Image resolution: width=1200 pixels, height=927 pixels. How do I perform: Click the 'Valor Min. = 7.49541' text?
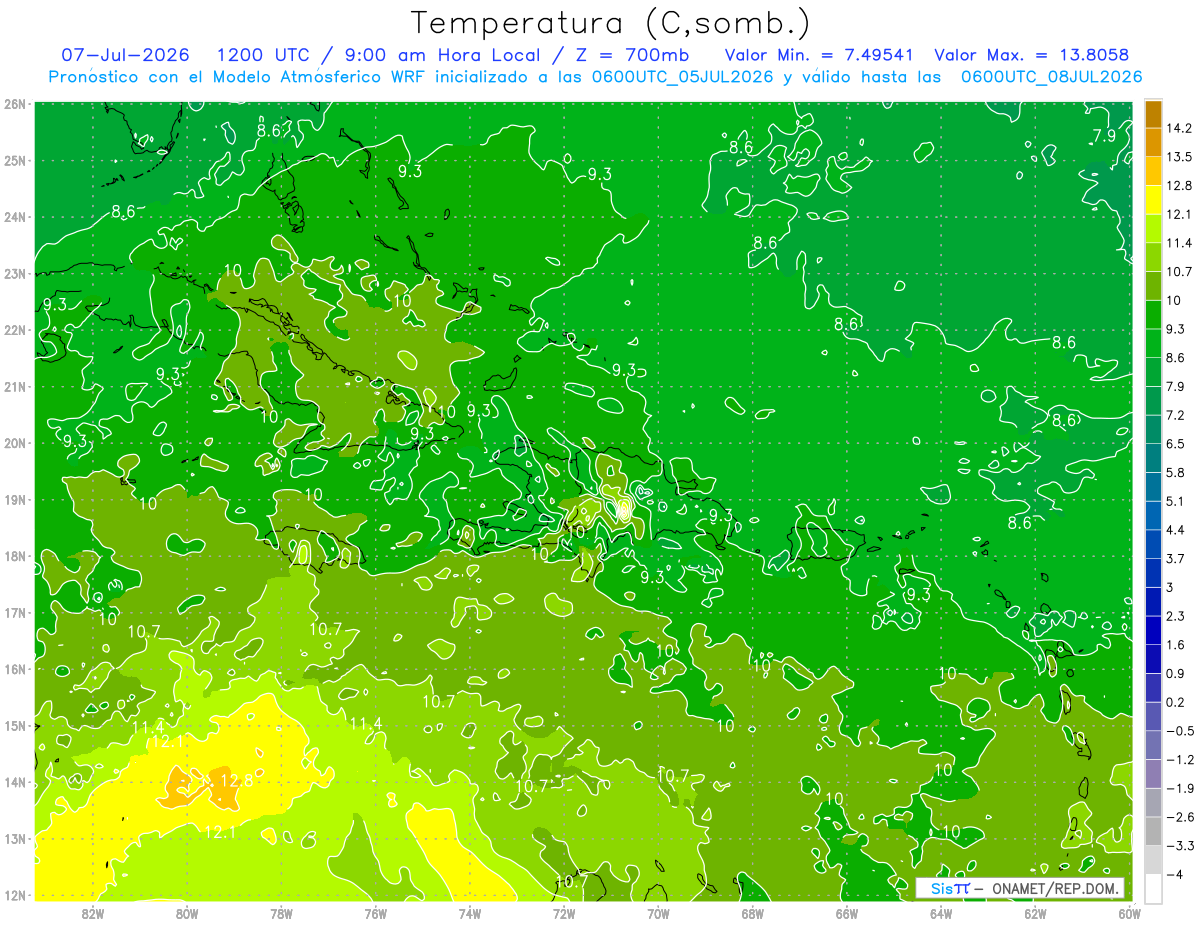[x=819, y=55]
